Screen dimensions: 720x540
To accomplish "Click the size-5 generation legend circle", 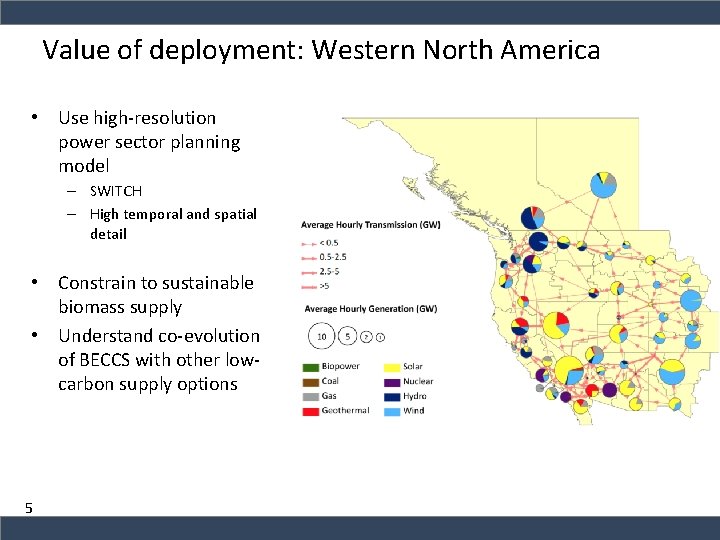I will coord(348,337).
